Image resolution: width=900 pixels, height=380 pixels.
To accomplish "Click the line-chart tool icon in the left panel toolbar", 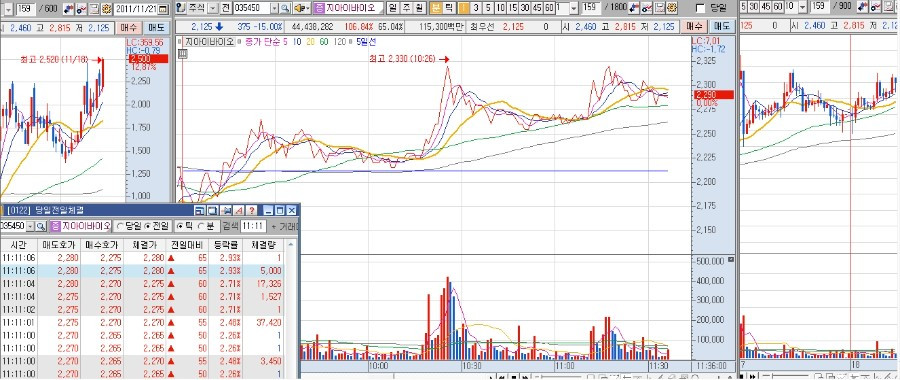I will point(81,9).
